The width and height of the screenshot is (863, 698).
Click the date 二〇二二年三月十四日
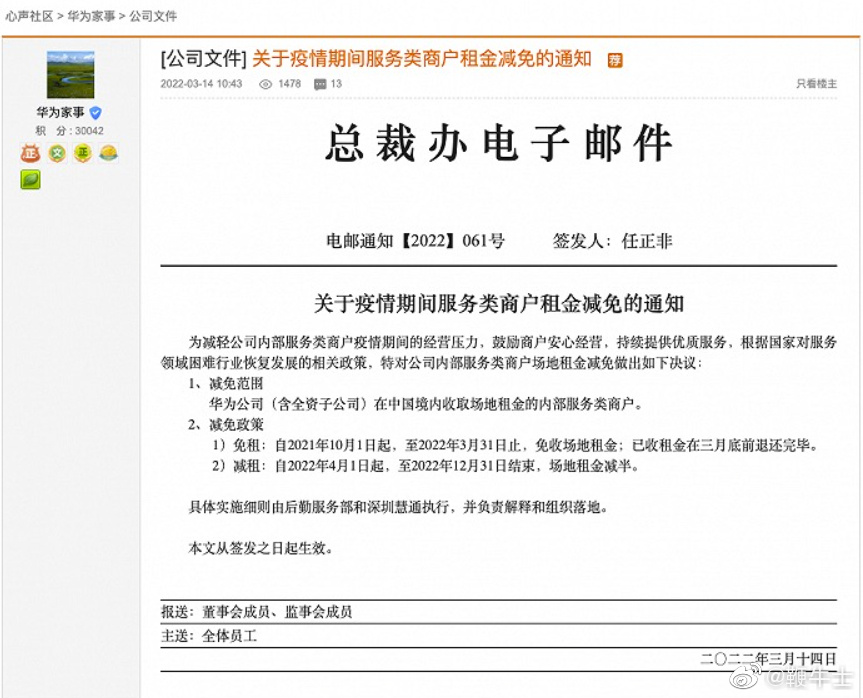[x=768, y=658]
